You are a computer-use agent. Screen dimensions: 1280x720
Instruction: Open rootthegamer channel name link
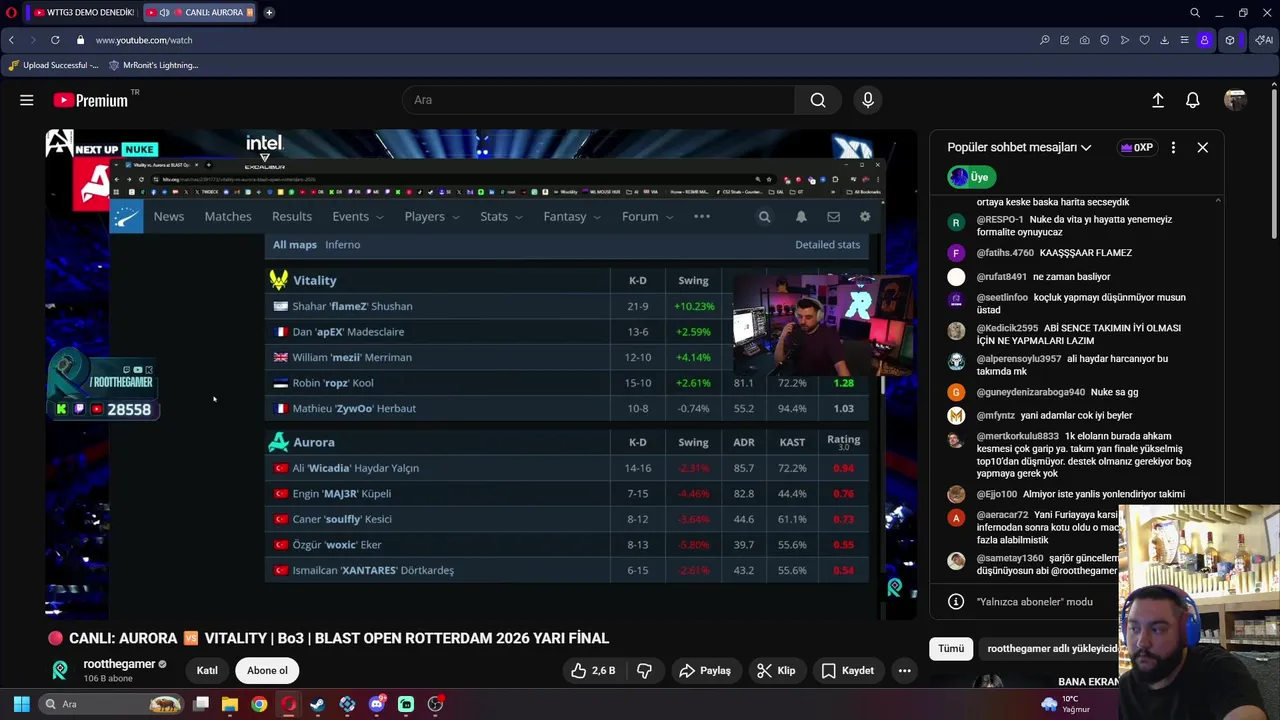[x=119, y=664]
